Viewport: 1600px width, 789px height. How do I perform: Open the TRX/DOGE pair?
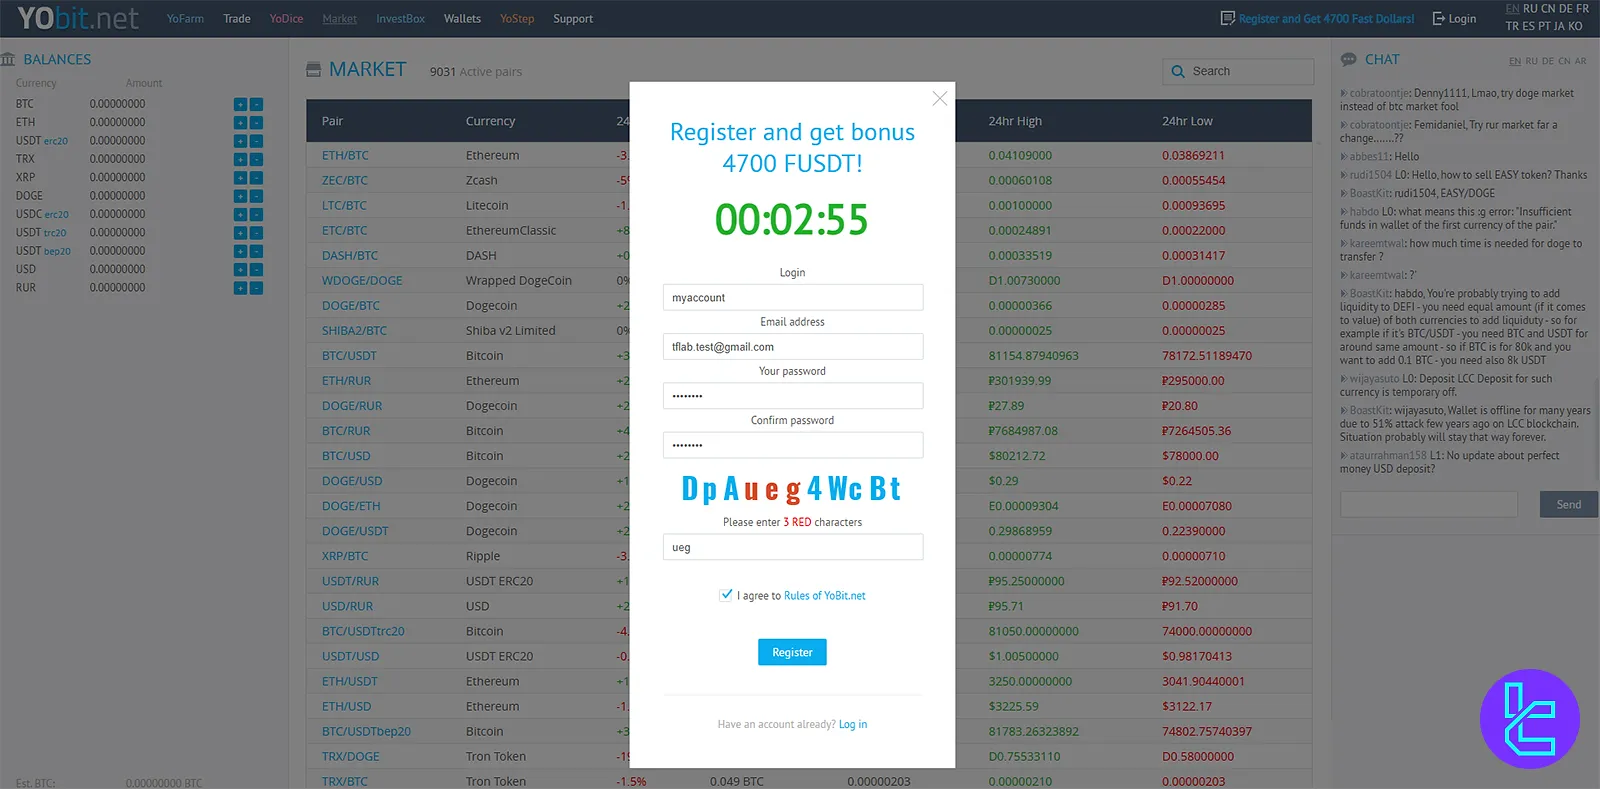[351, 756]
